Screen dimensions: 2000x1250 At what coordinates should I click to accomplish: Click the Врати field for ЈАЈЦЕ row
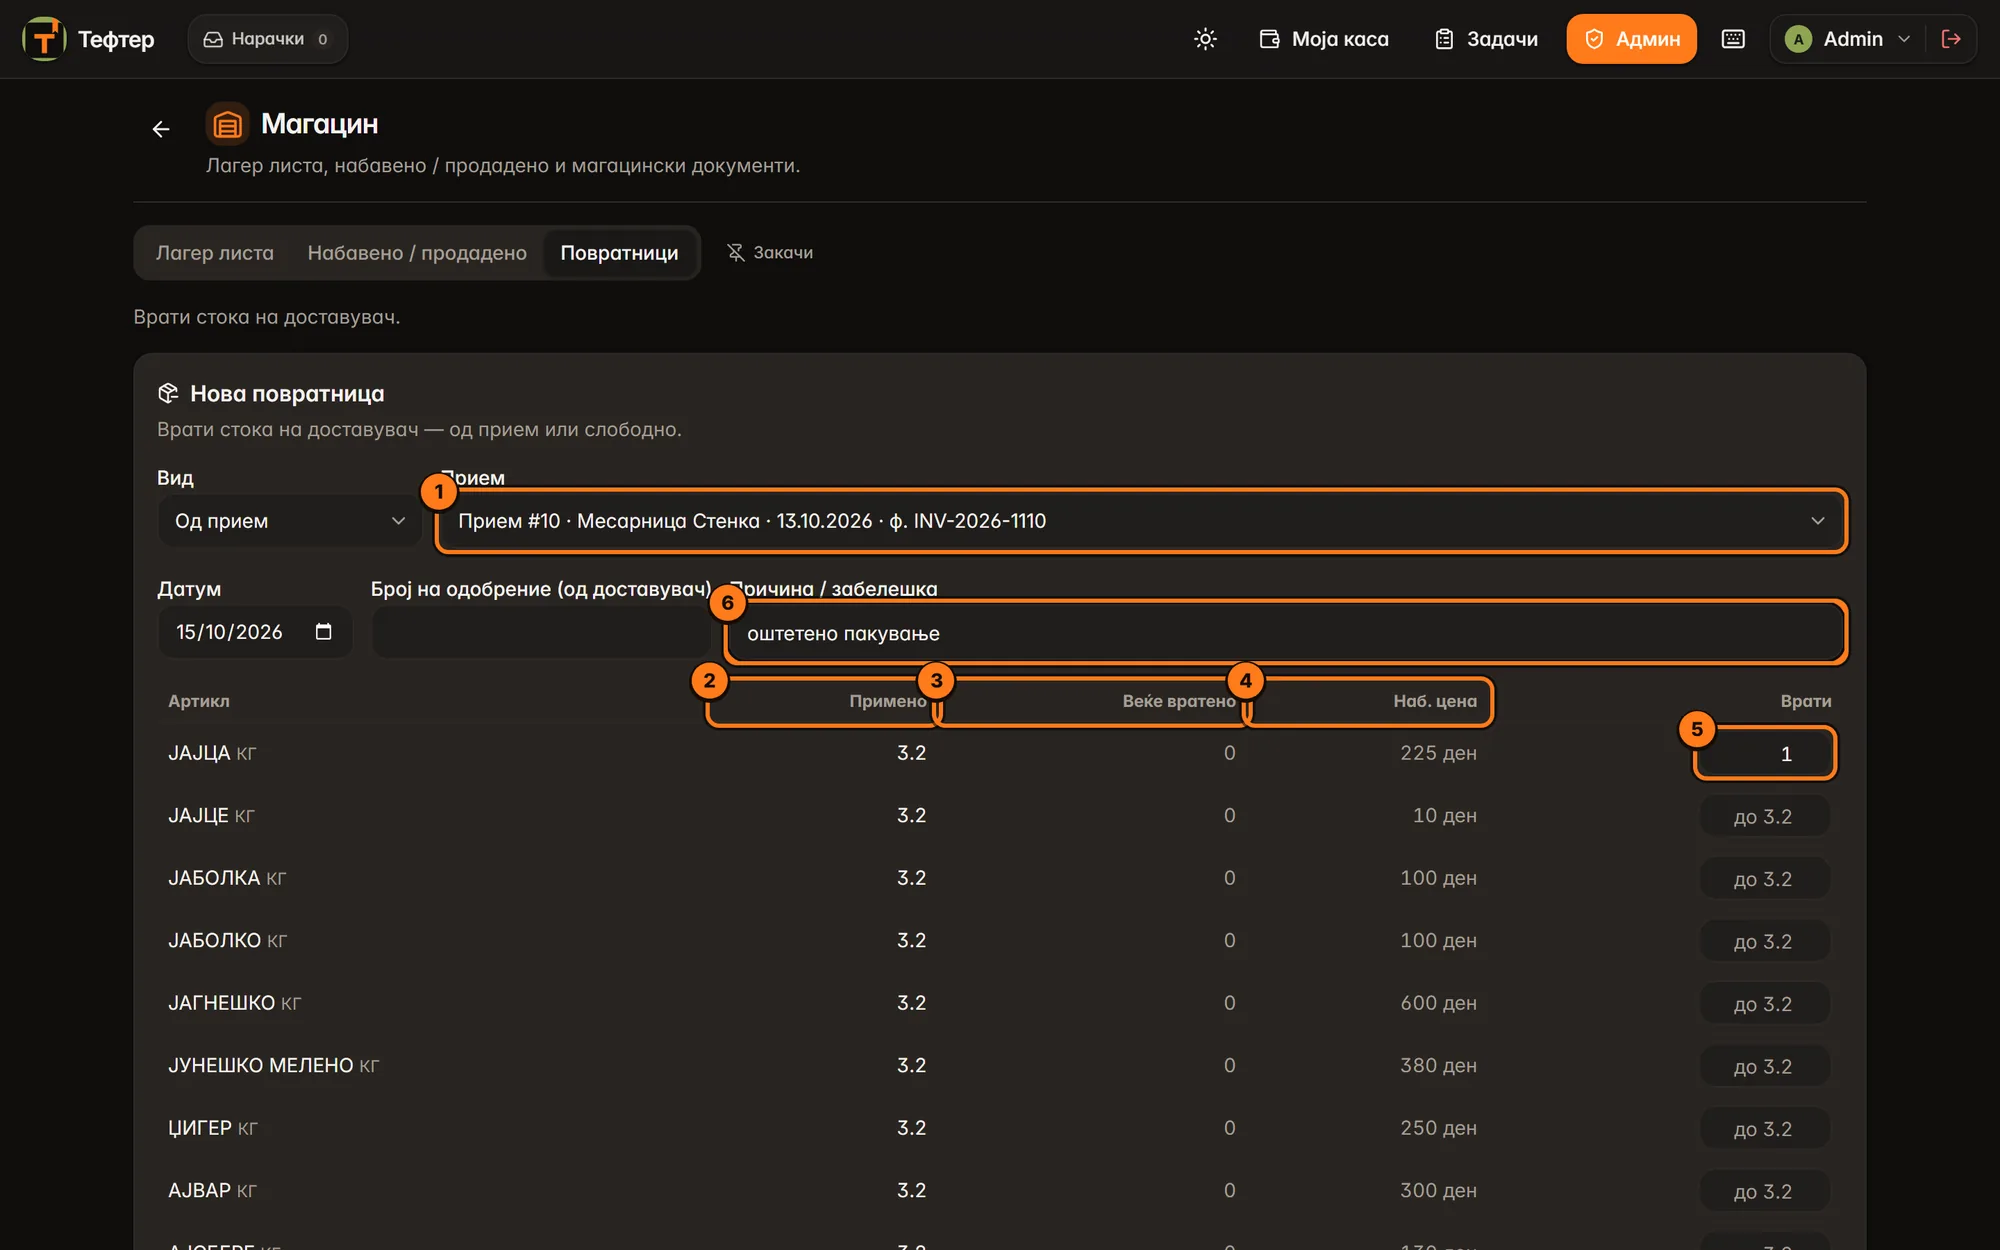tap(1764, 816)
